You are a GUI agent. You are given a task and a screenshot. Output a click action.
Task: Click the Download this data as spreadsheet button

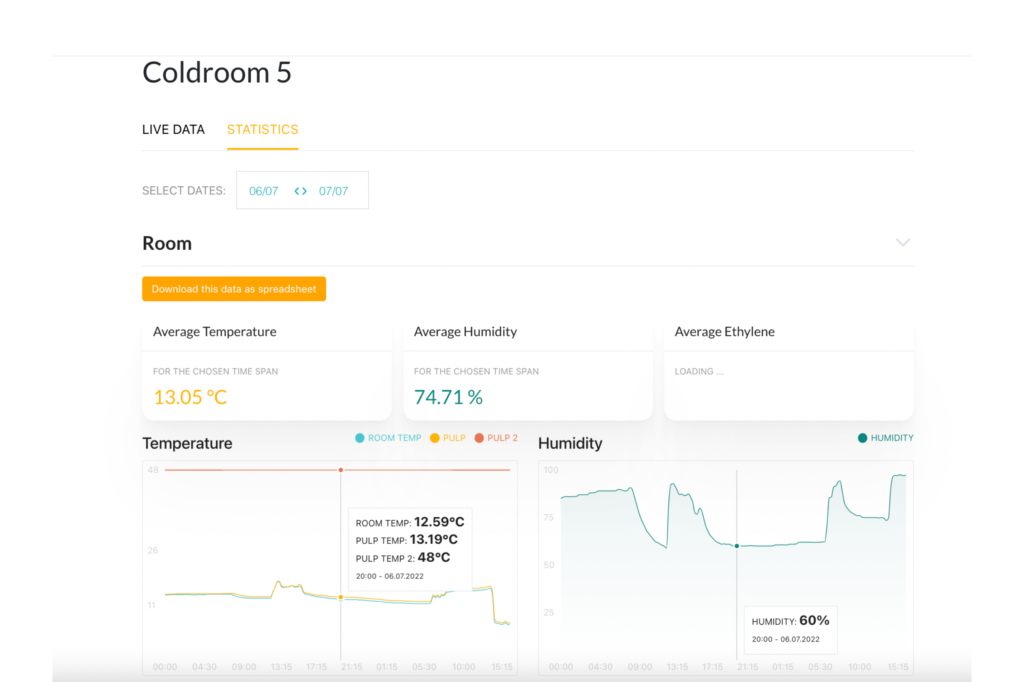[234, 289]
